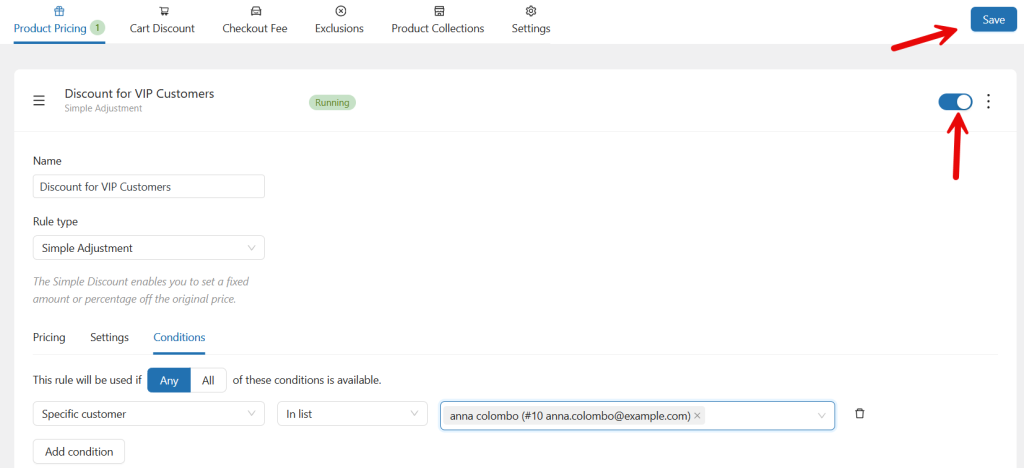The height and width of the screenshot is (468, 1024).
Task: Delete the Specific customer condition with trash icon
Action: click(859, 414)
